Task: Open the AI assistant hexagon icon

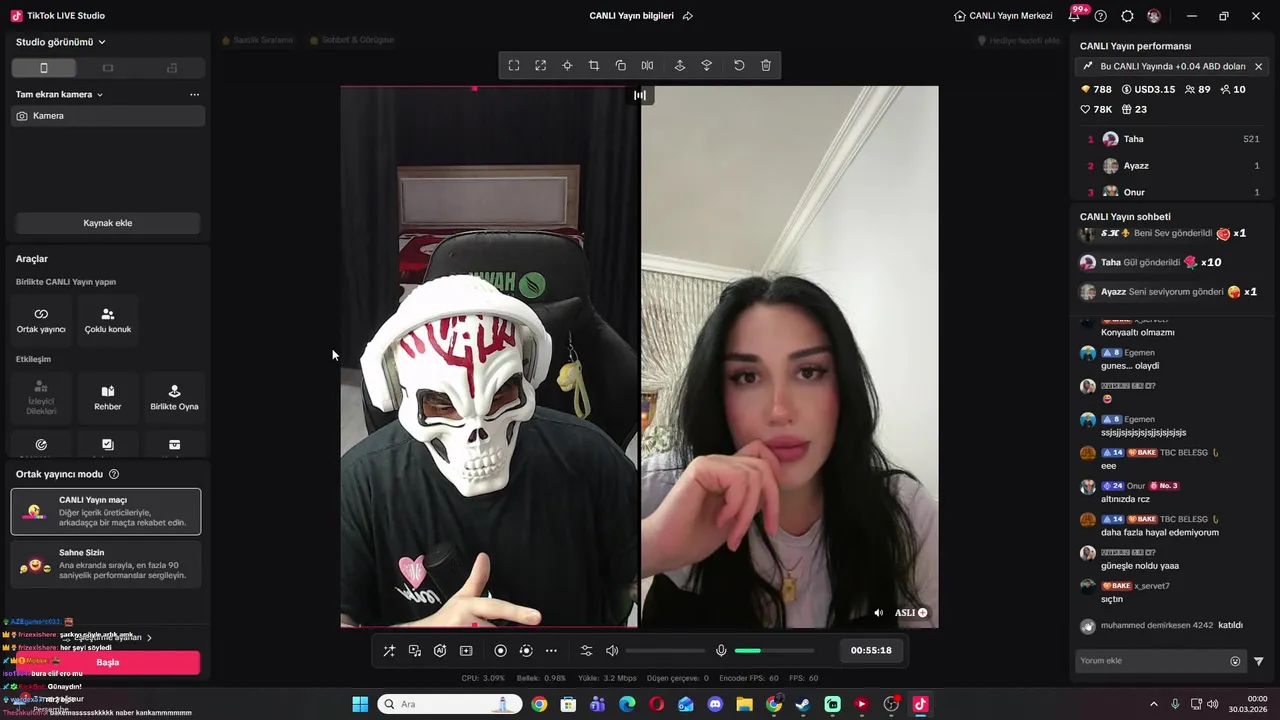Action: [x=440, y=650]
